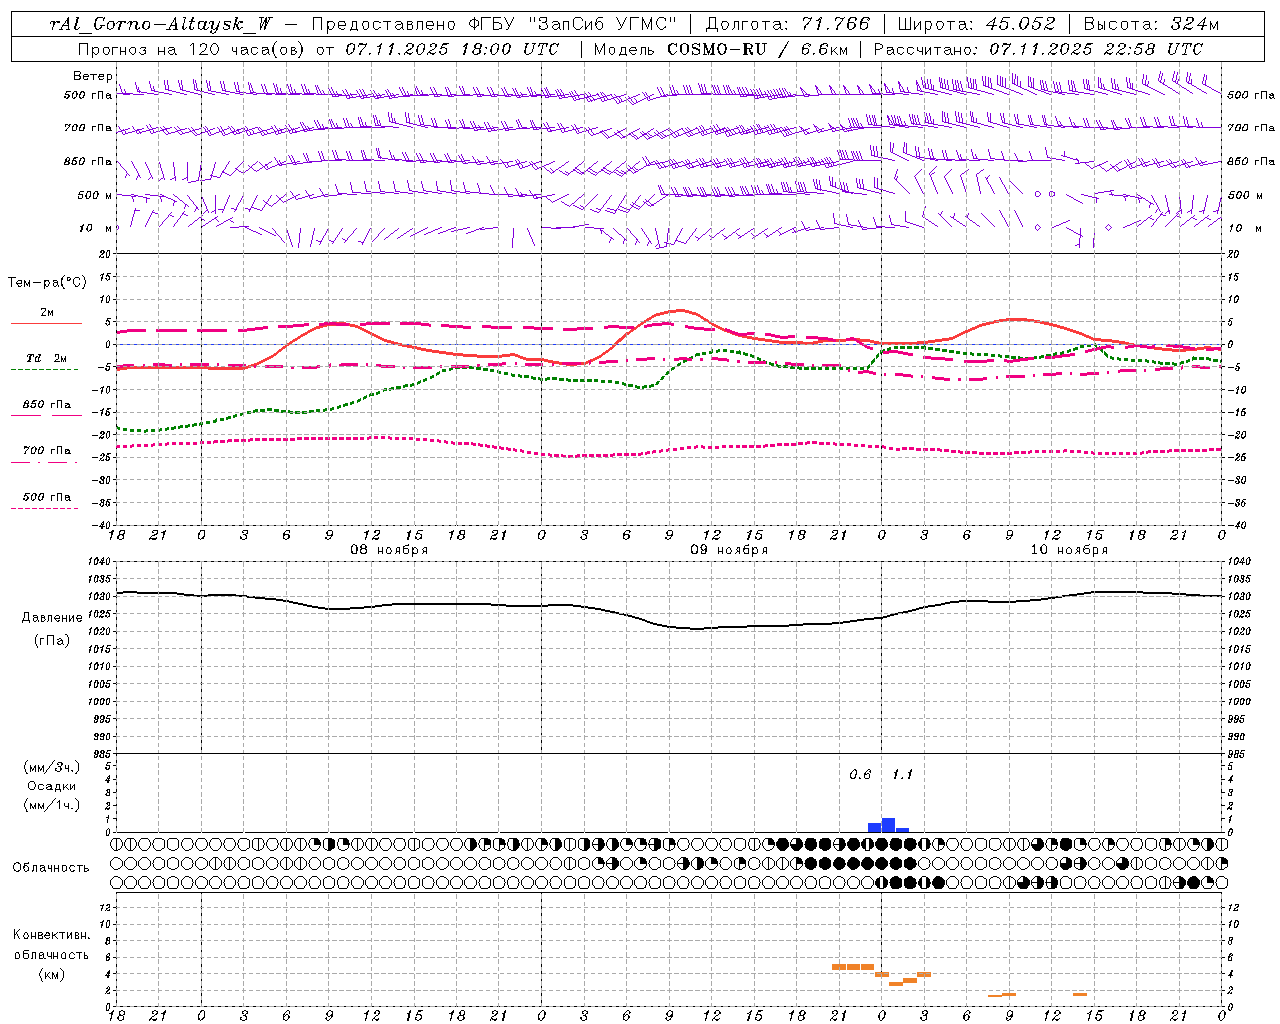Click "Прогноз на 120 часа(ов)" forecast text

click(x=191, y=49)
